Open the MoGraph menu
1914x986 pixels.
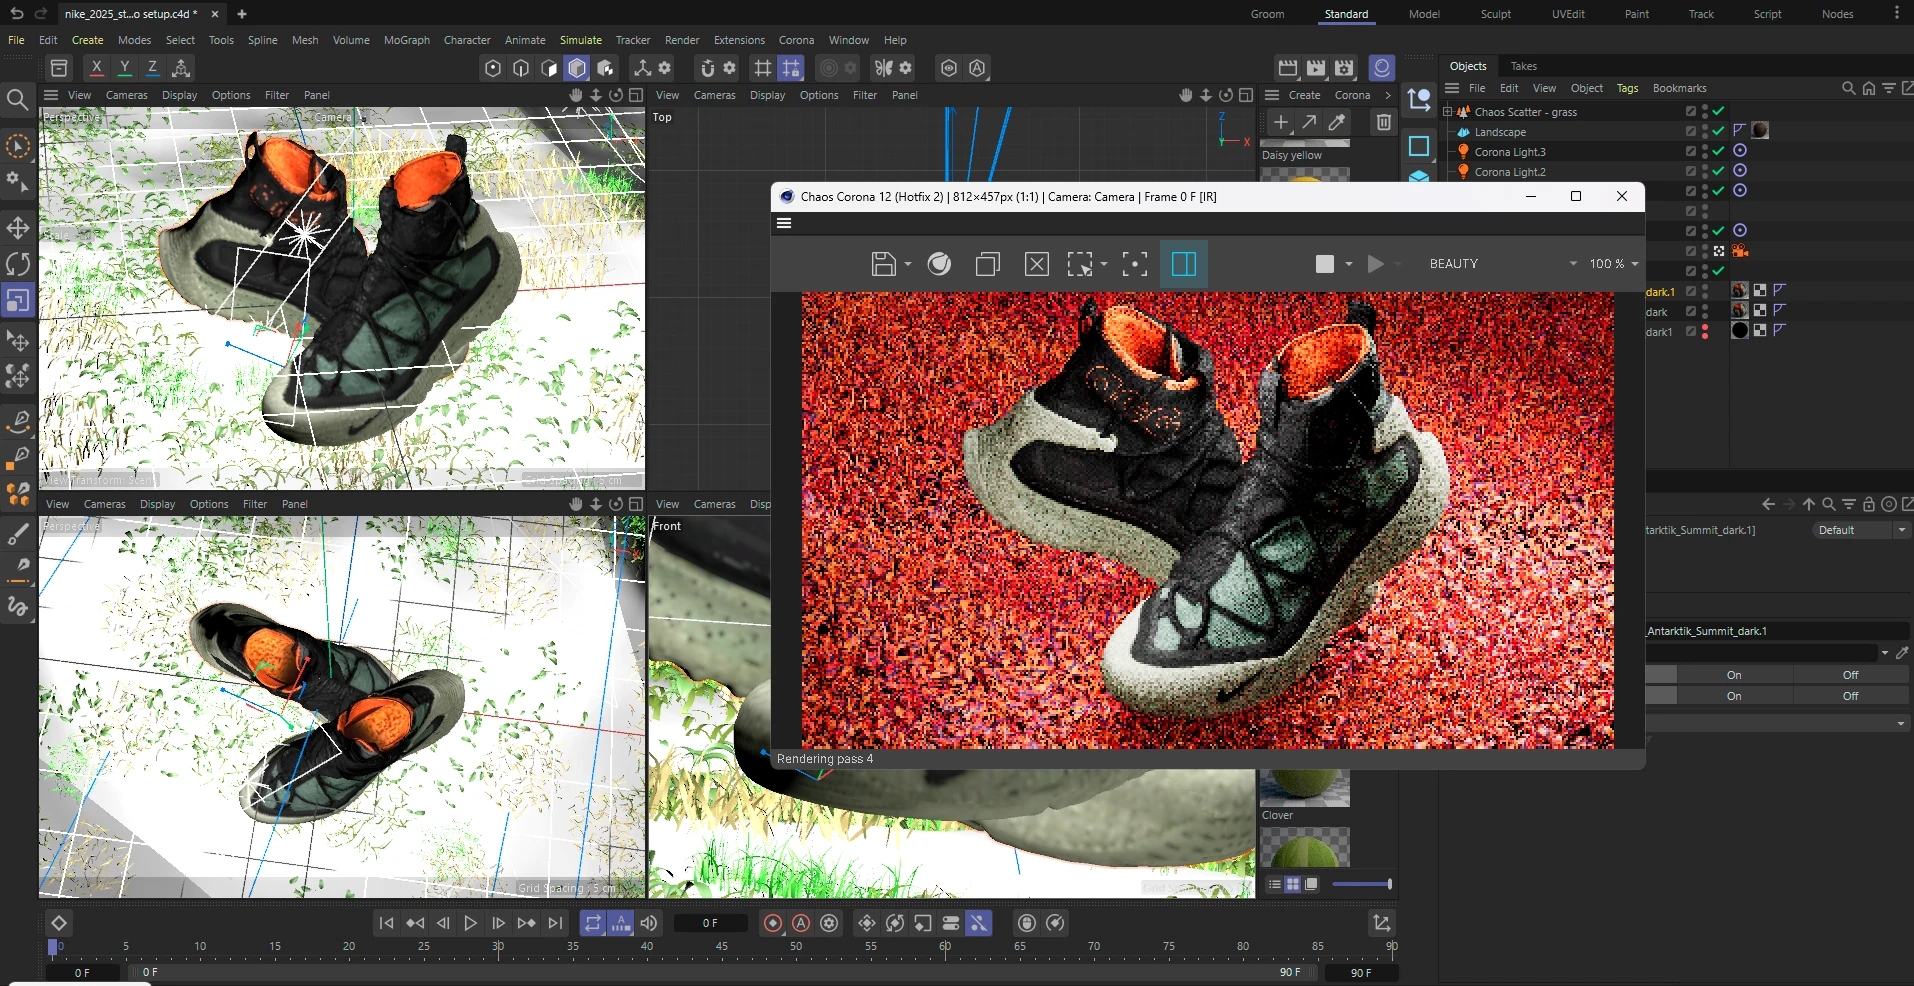click(x=407, y=40)
